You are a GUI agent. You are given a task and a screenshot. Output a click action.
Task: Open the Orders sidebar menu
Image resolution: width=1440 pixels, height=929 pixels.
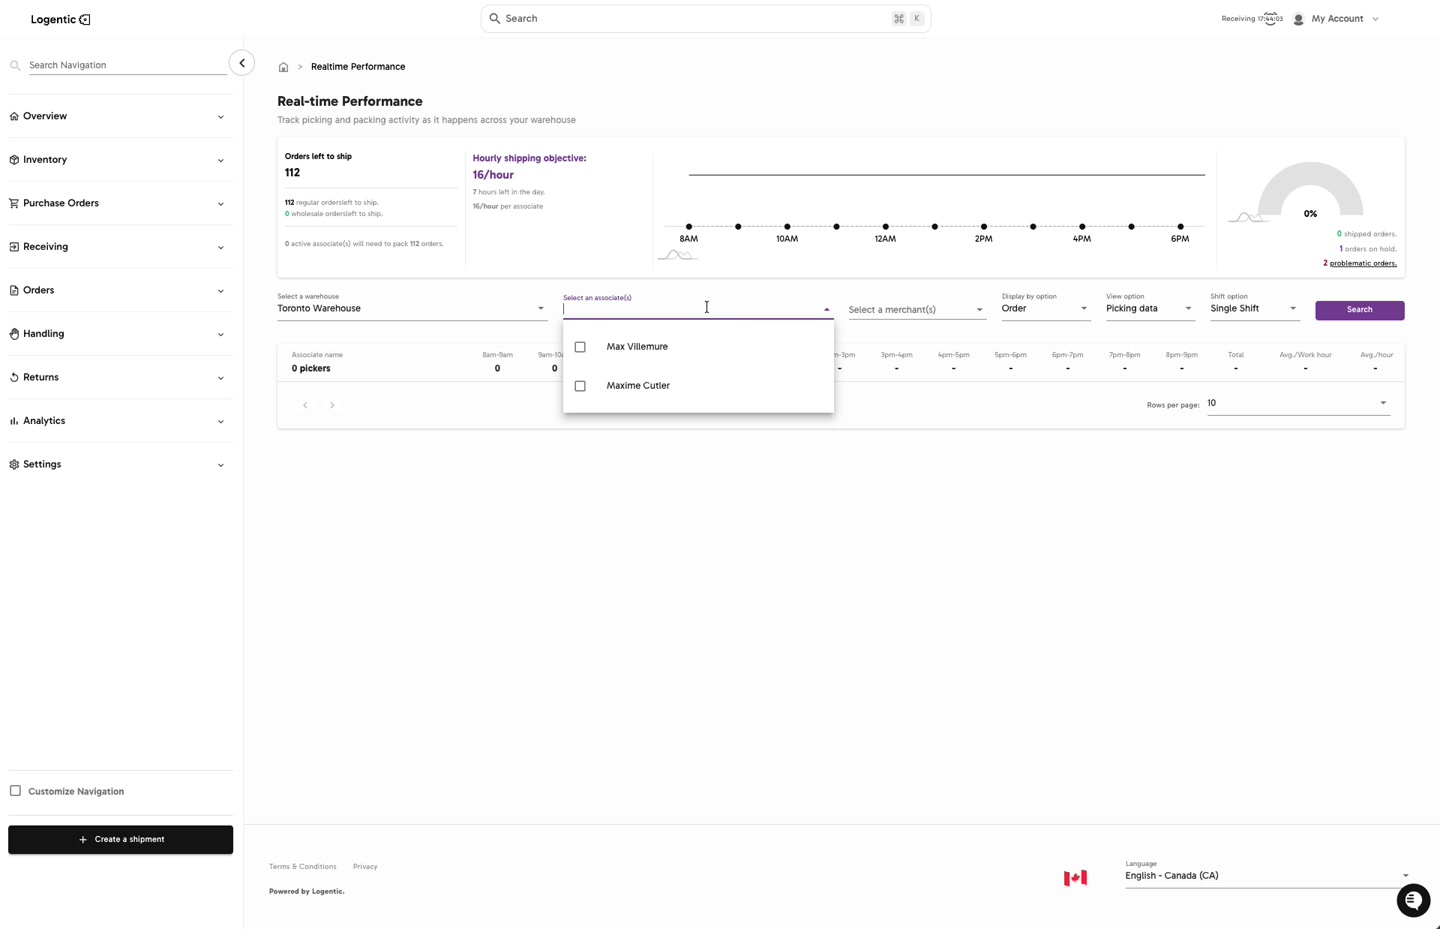coord(120,290)
